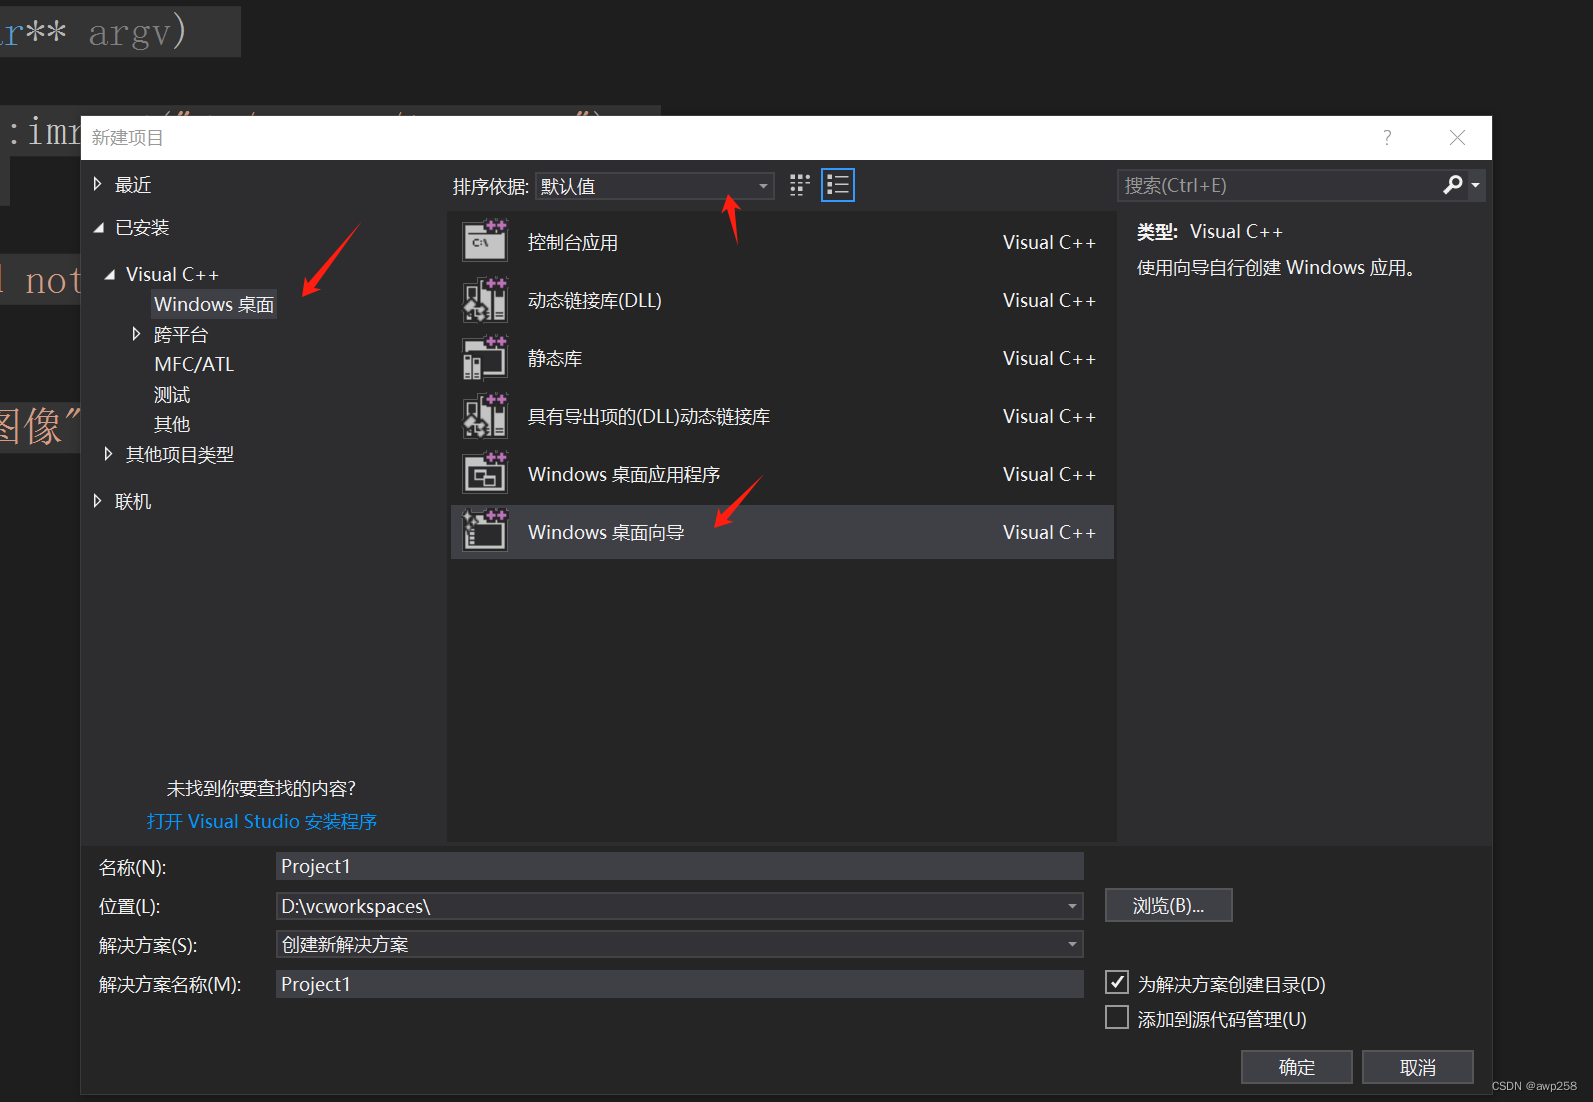Select the Windows 桌面应用程序 template icon

point(485,474)
